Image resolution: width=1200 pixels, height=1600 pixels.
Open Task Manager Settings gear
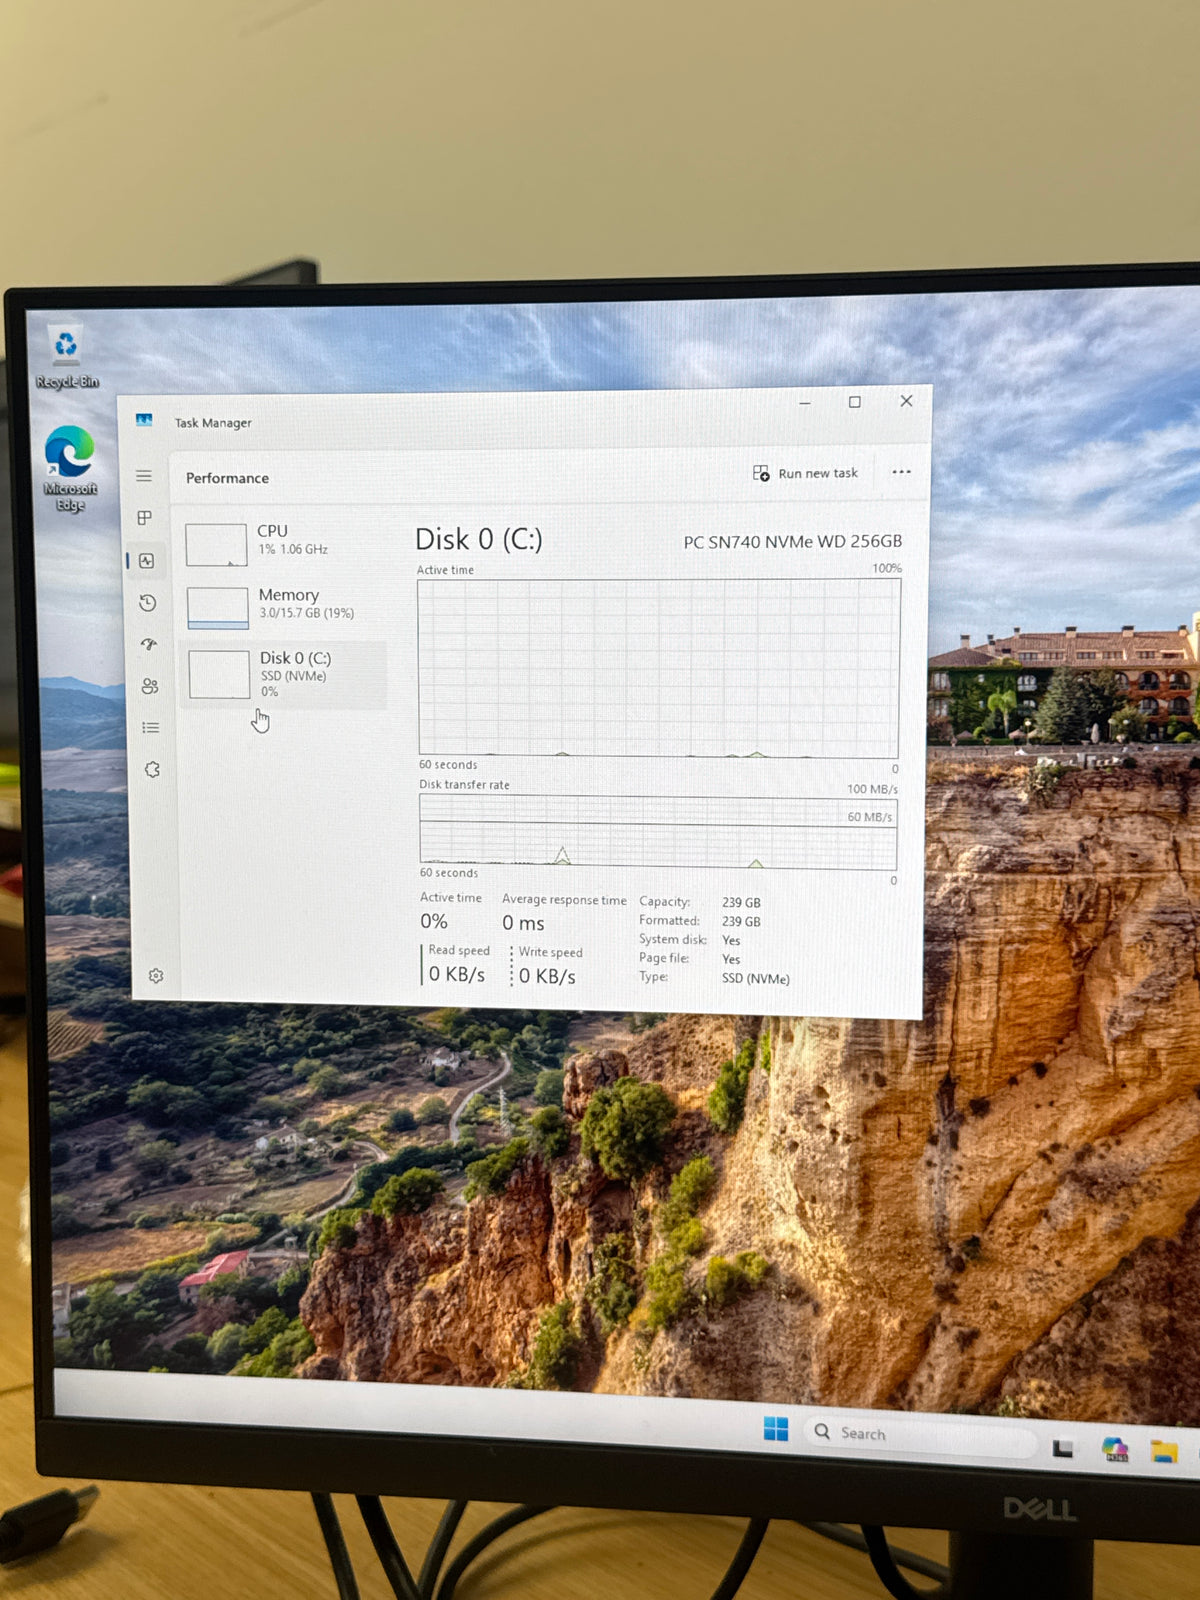pos(156,976)
